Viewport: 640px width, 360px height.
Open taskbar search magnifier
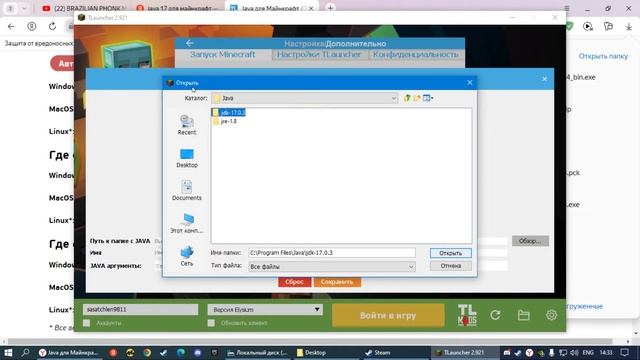[25, 353]
